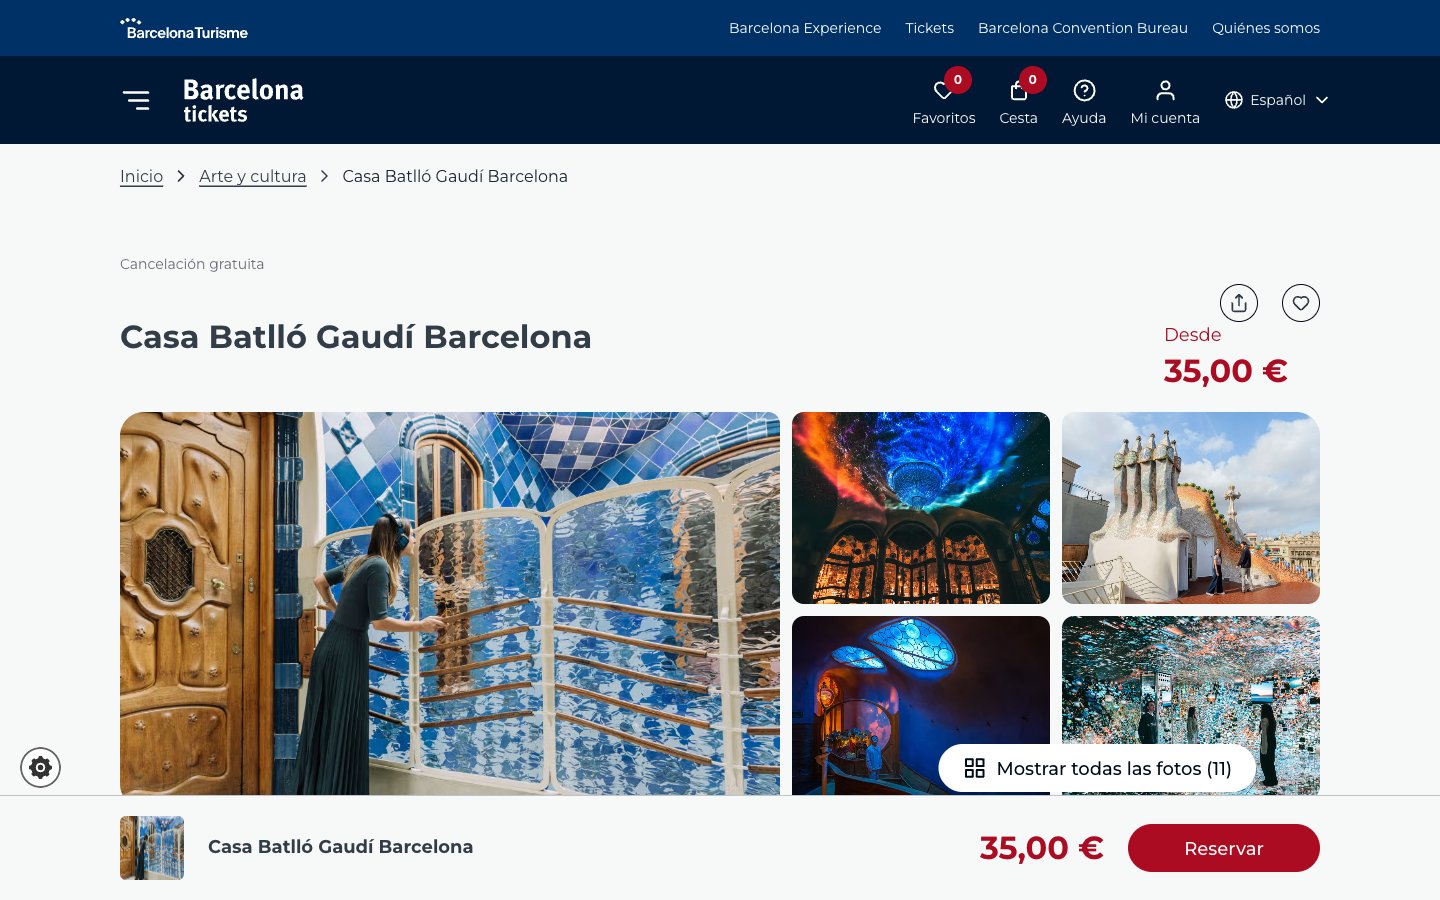
Task: Click the red Reservar button
Action: (x=1224, y=848)
